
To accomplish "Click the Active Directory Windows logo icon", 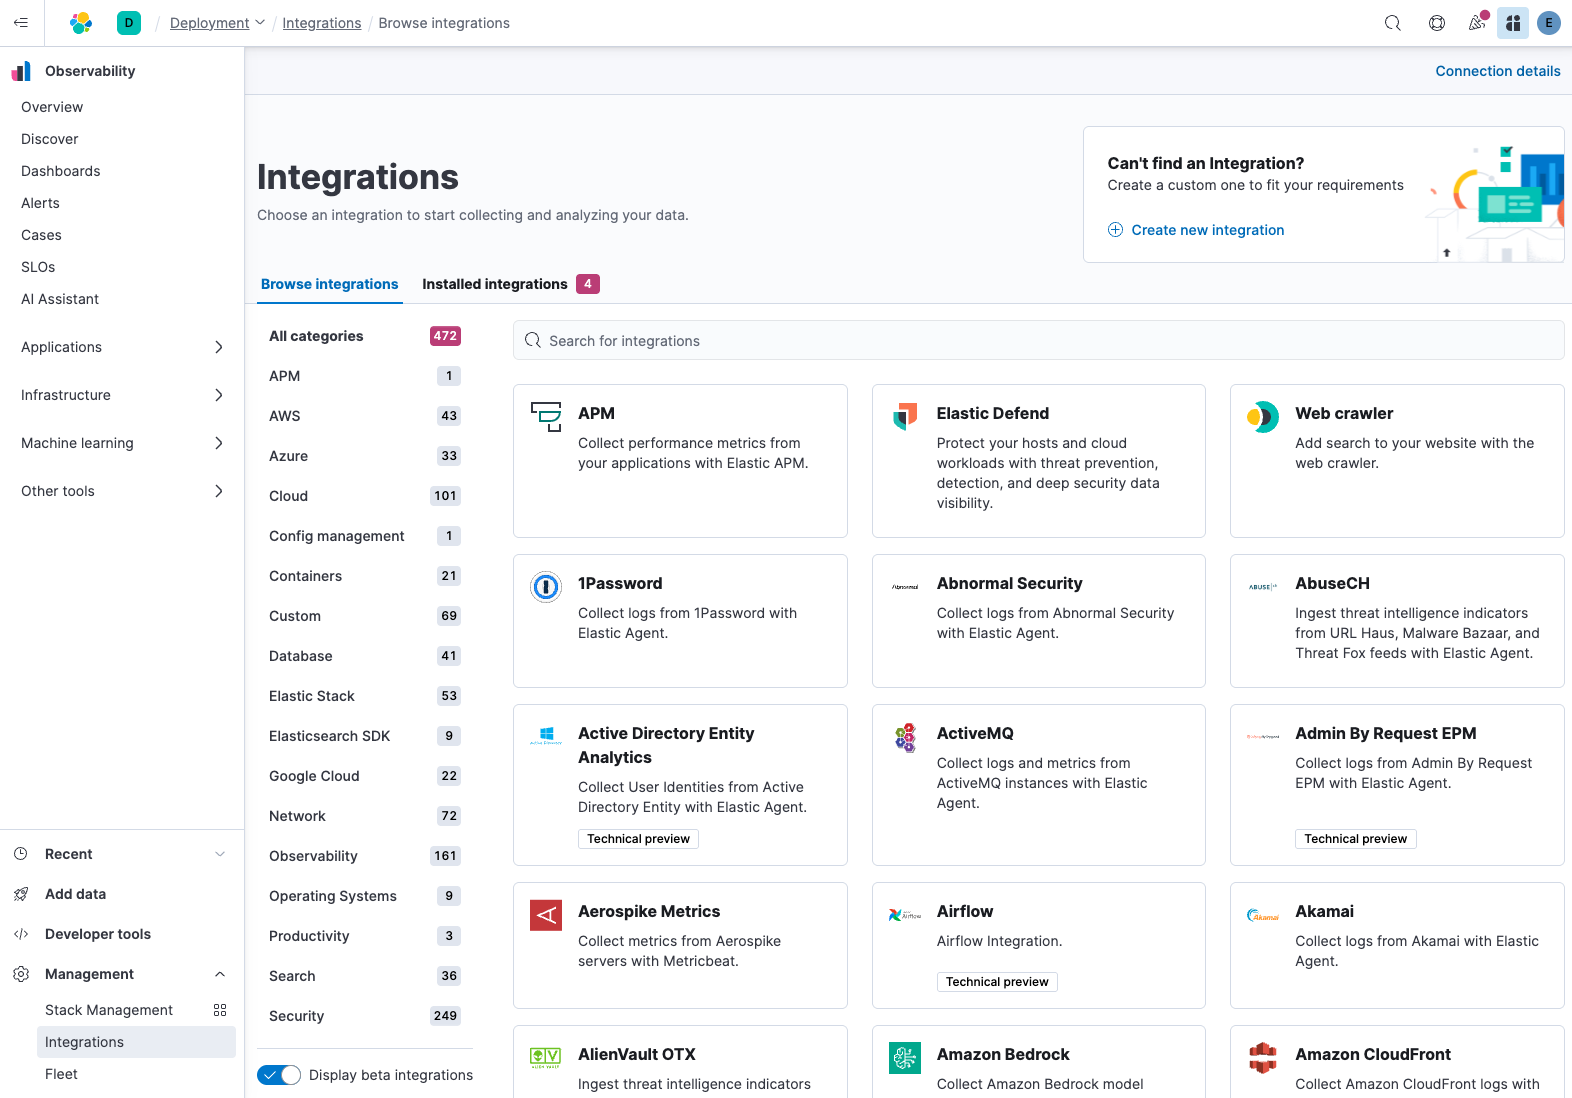I will [546, 737].
